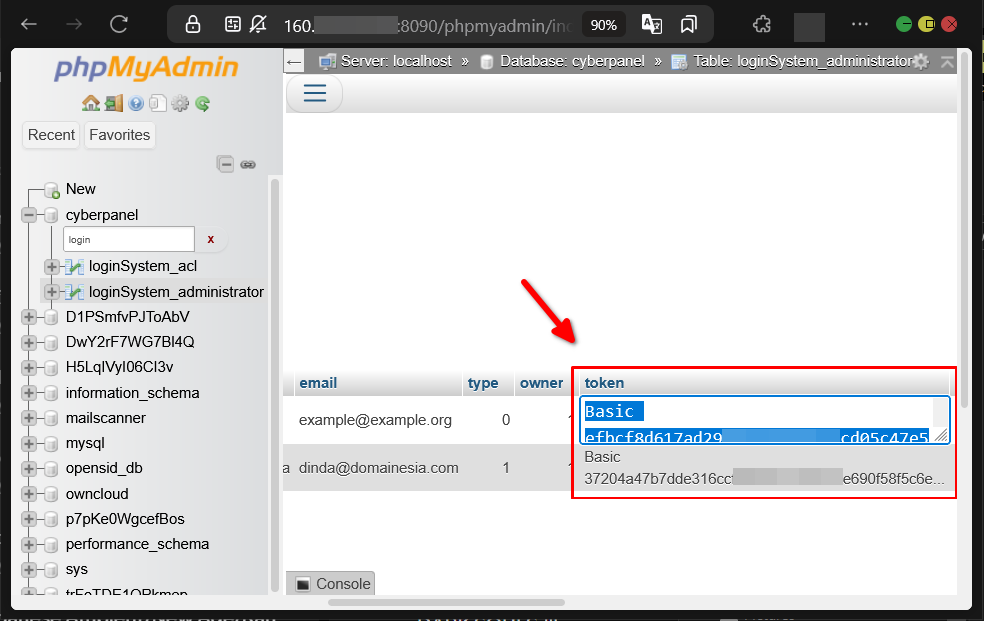The image size is (984, 621).
Task: Click Table: loginSystem_administrator breadcrumb
Action: point(802,61)
